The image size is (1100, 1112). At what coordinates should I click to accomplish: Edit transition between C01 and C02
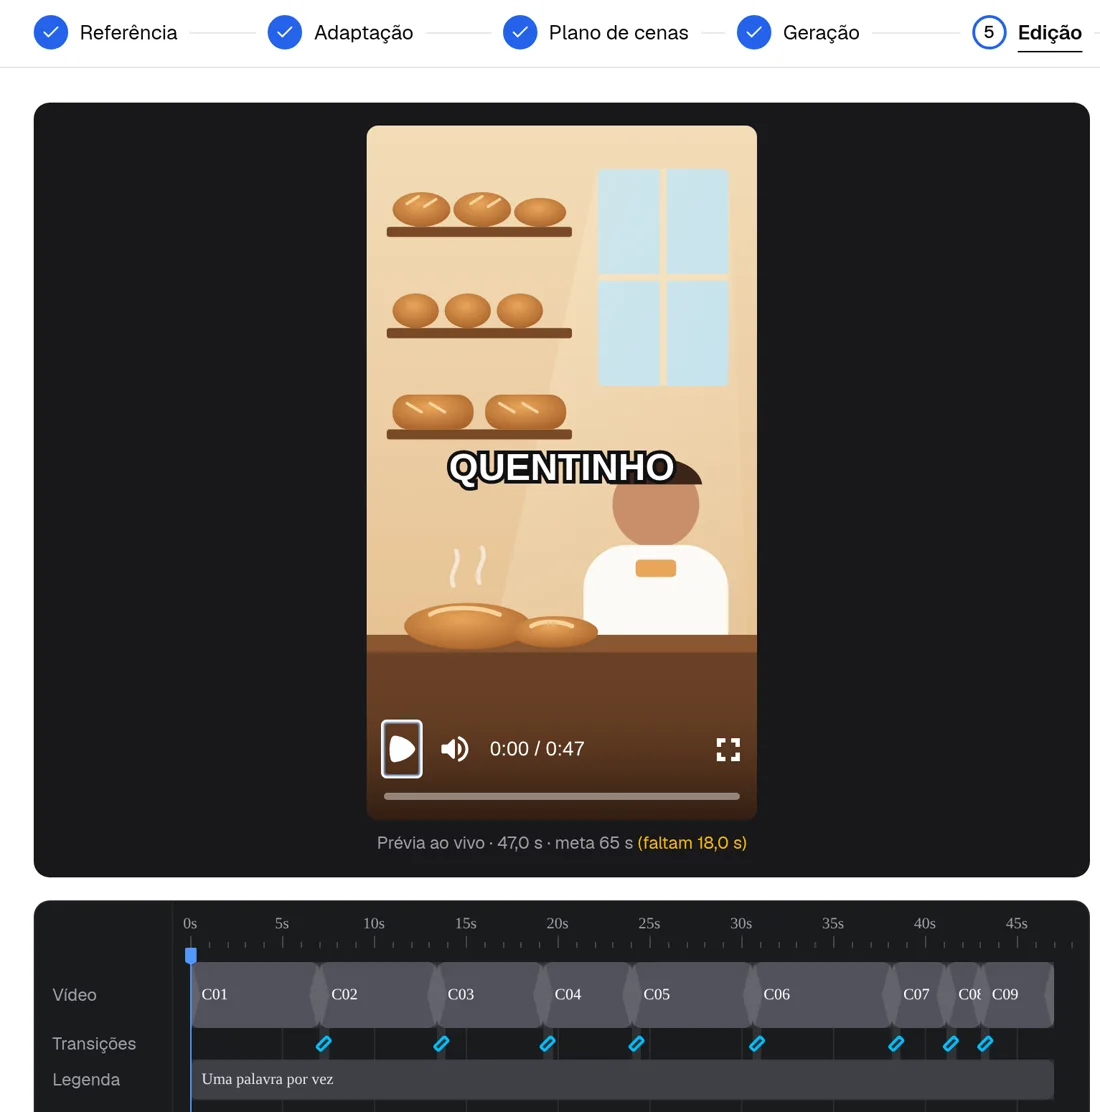click(x=323, y=1044)
